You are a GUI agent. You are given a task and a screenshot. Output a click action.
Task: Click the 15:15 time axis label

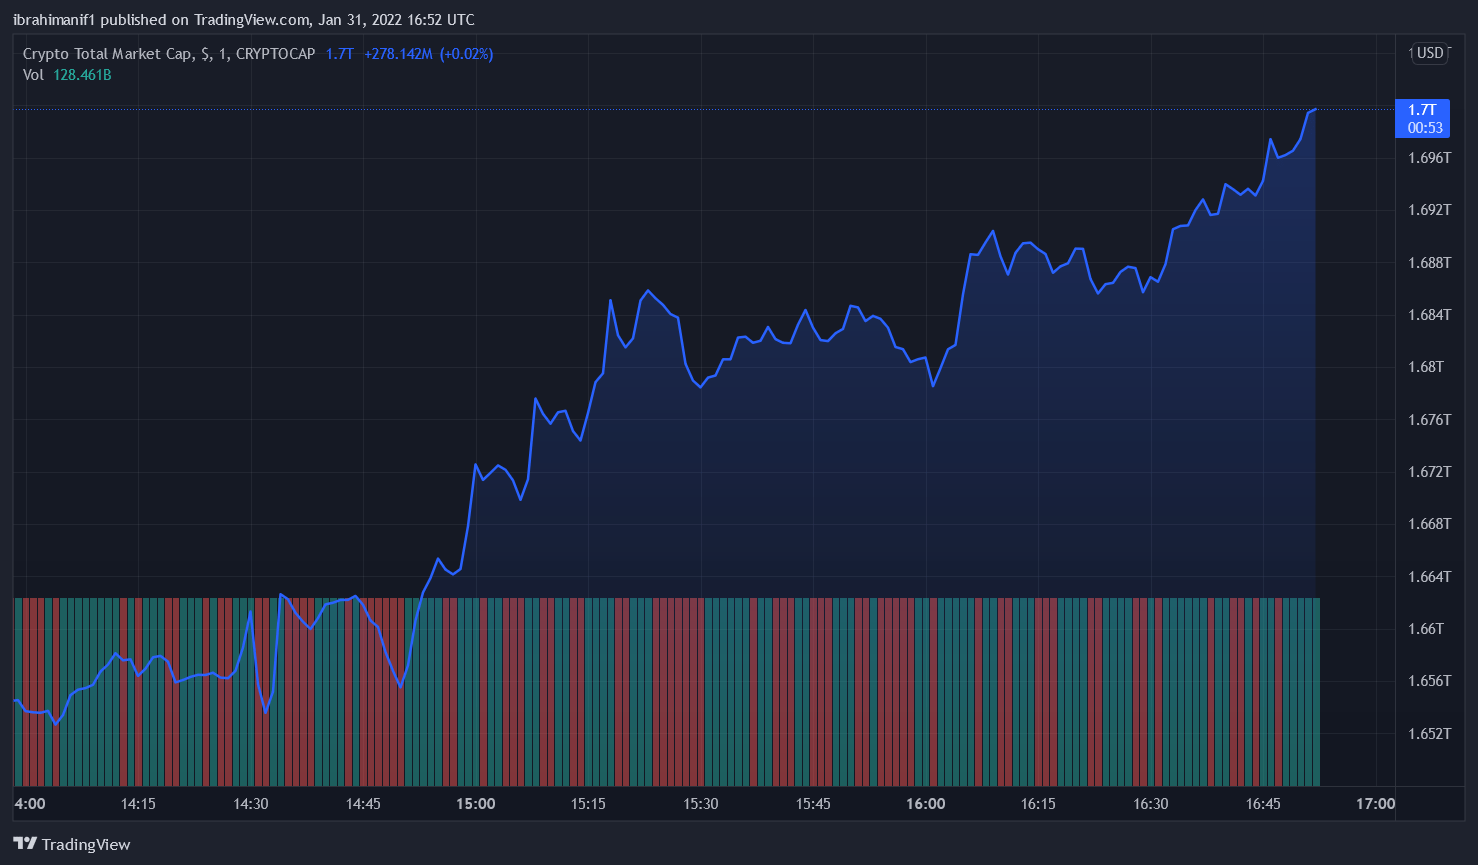click(x=588, y=804)
